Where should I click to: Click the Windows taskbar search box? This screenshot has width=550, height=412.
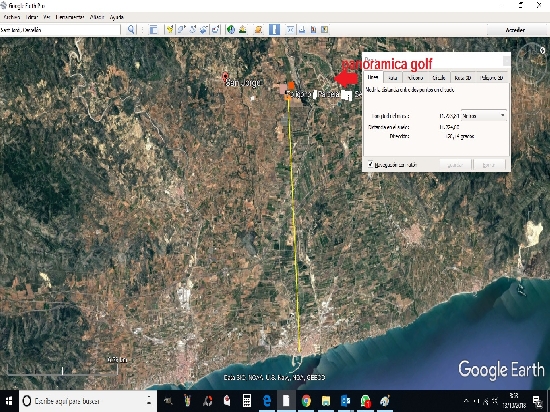tap(88, 401)
